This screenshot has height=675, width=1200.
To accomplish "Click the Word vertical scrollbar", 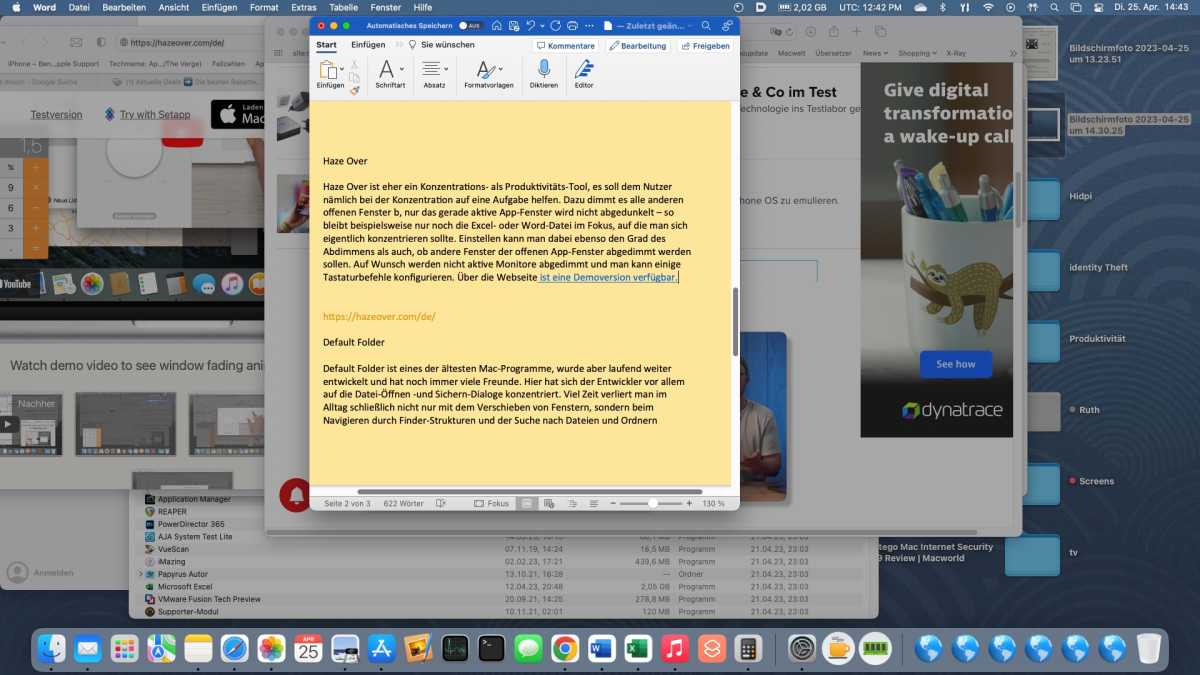I will pyautogui.click(x=735, y=322).
